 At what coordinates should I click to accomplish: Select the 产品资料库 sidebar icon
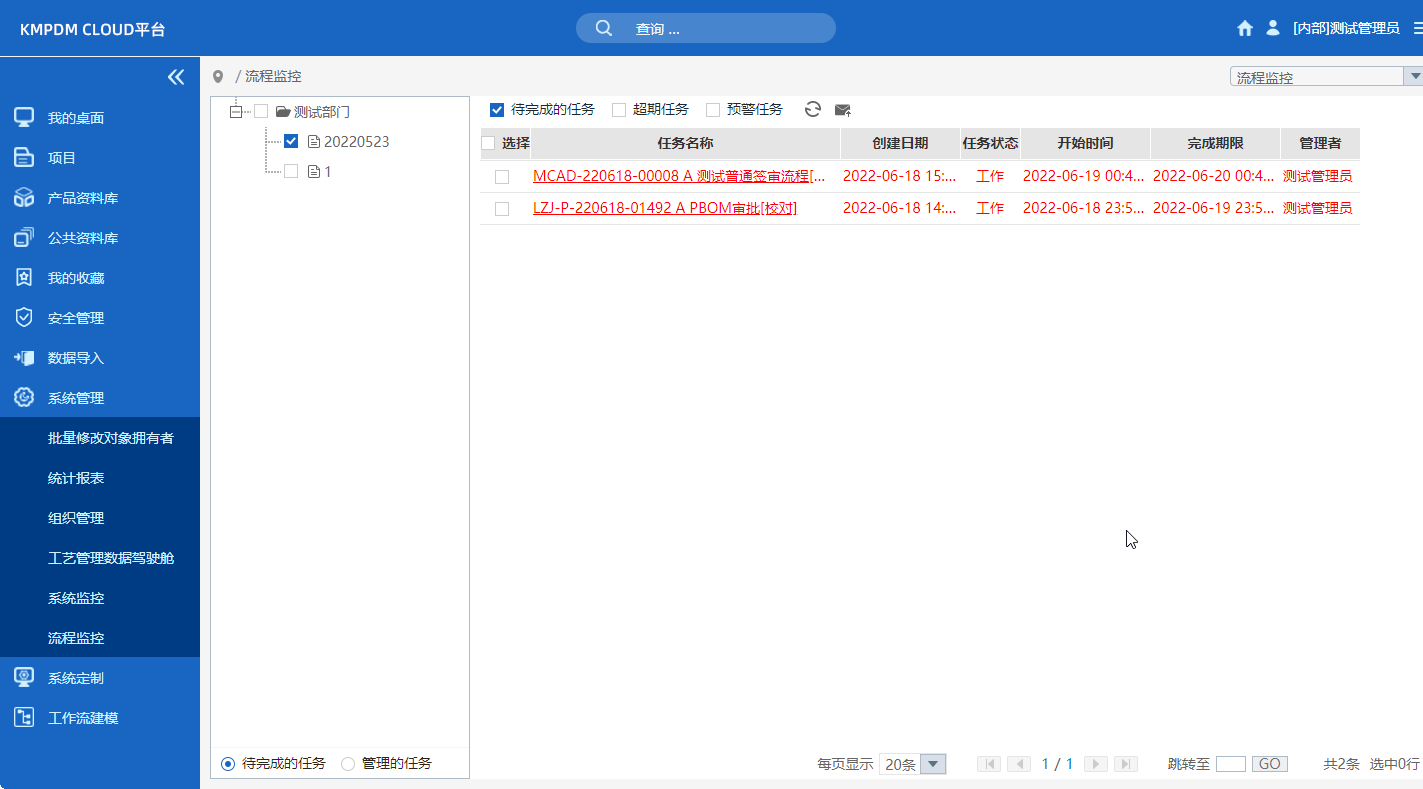tap(22, 197)
